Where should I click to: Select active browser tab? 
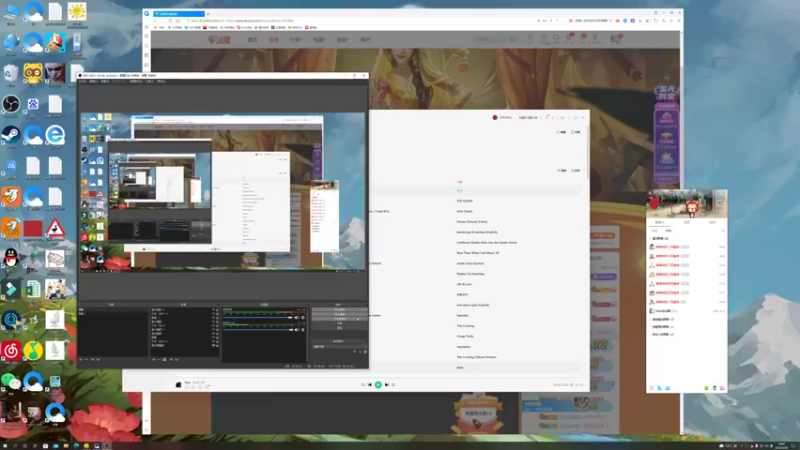coord(179,14)
